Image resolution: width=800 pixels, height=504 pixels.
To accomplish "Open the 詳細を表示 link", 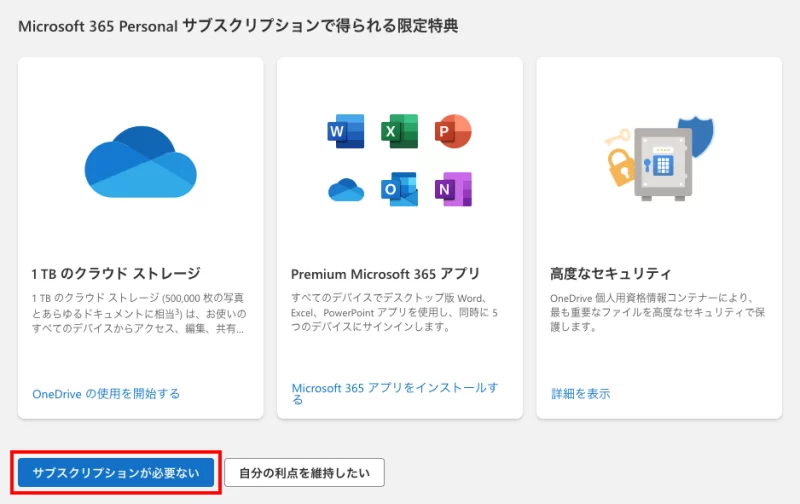I will [580, 394].
